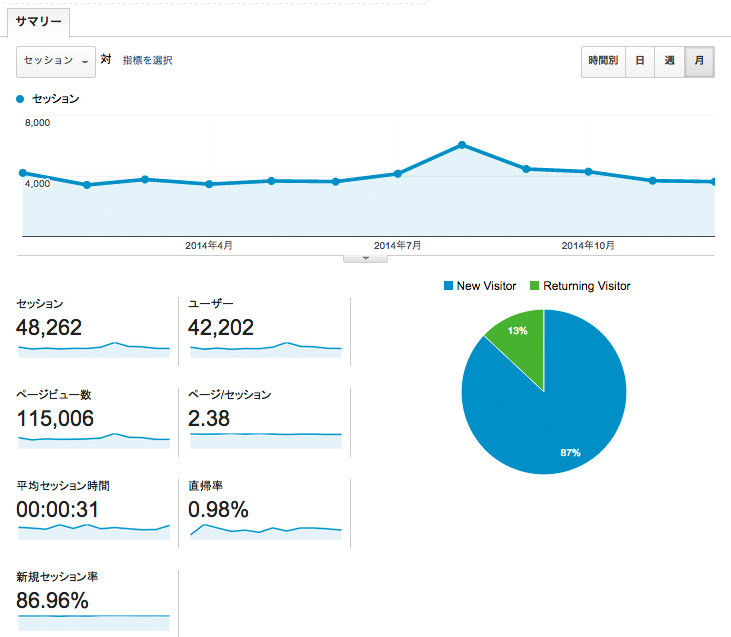Click the Returning Visitor green legend swatch
The height and width of the screenshot is (637, 731).
(x=534, y=285)
